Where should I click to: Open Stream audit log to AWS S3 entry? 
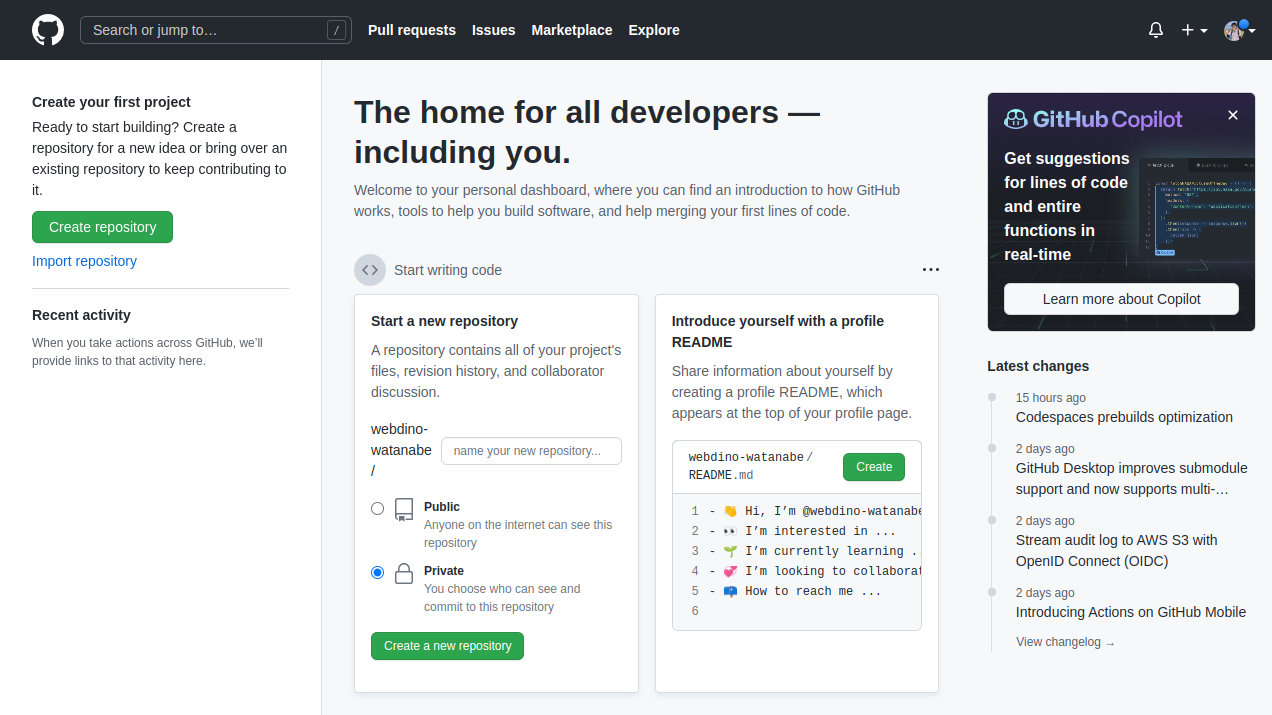pos(1117,551)
